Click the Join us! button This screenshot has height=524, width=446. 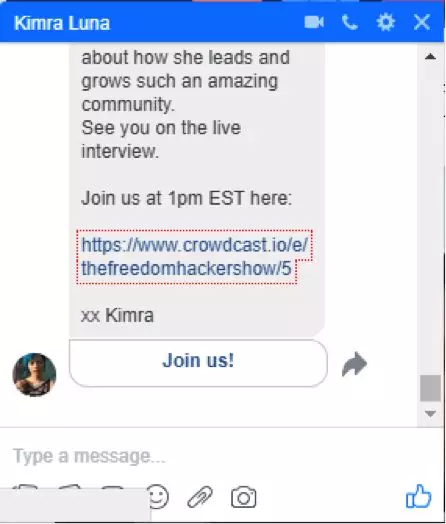[198, 363]
